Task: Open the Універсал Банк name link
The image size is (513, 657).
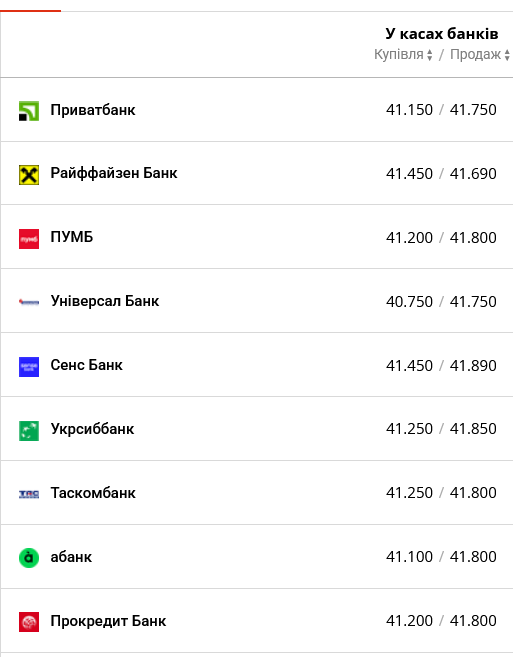Action: coord(105,301)
